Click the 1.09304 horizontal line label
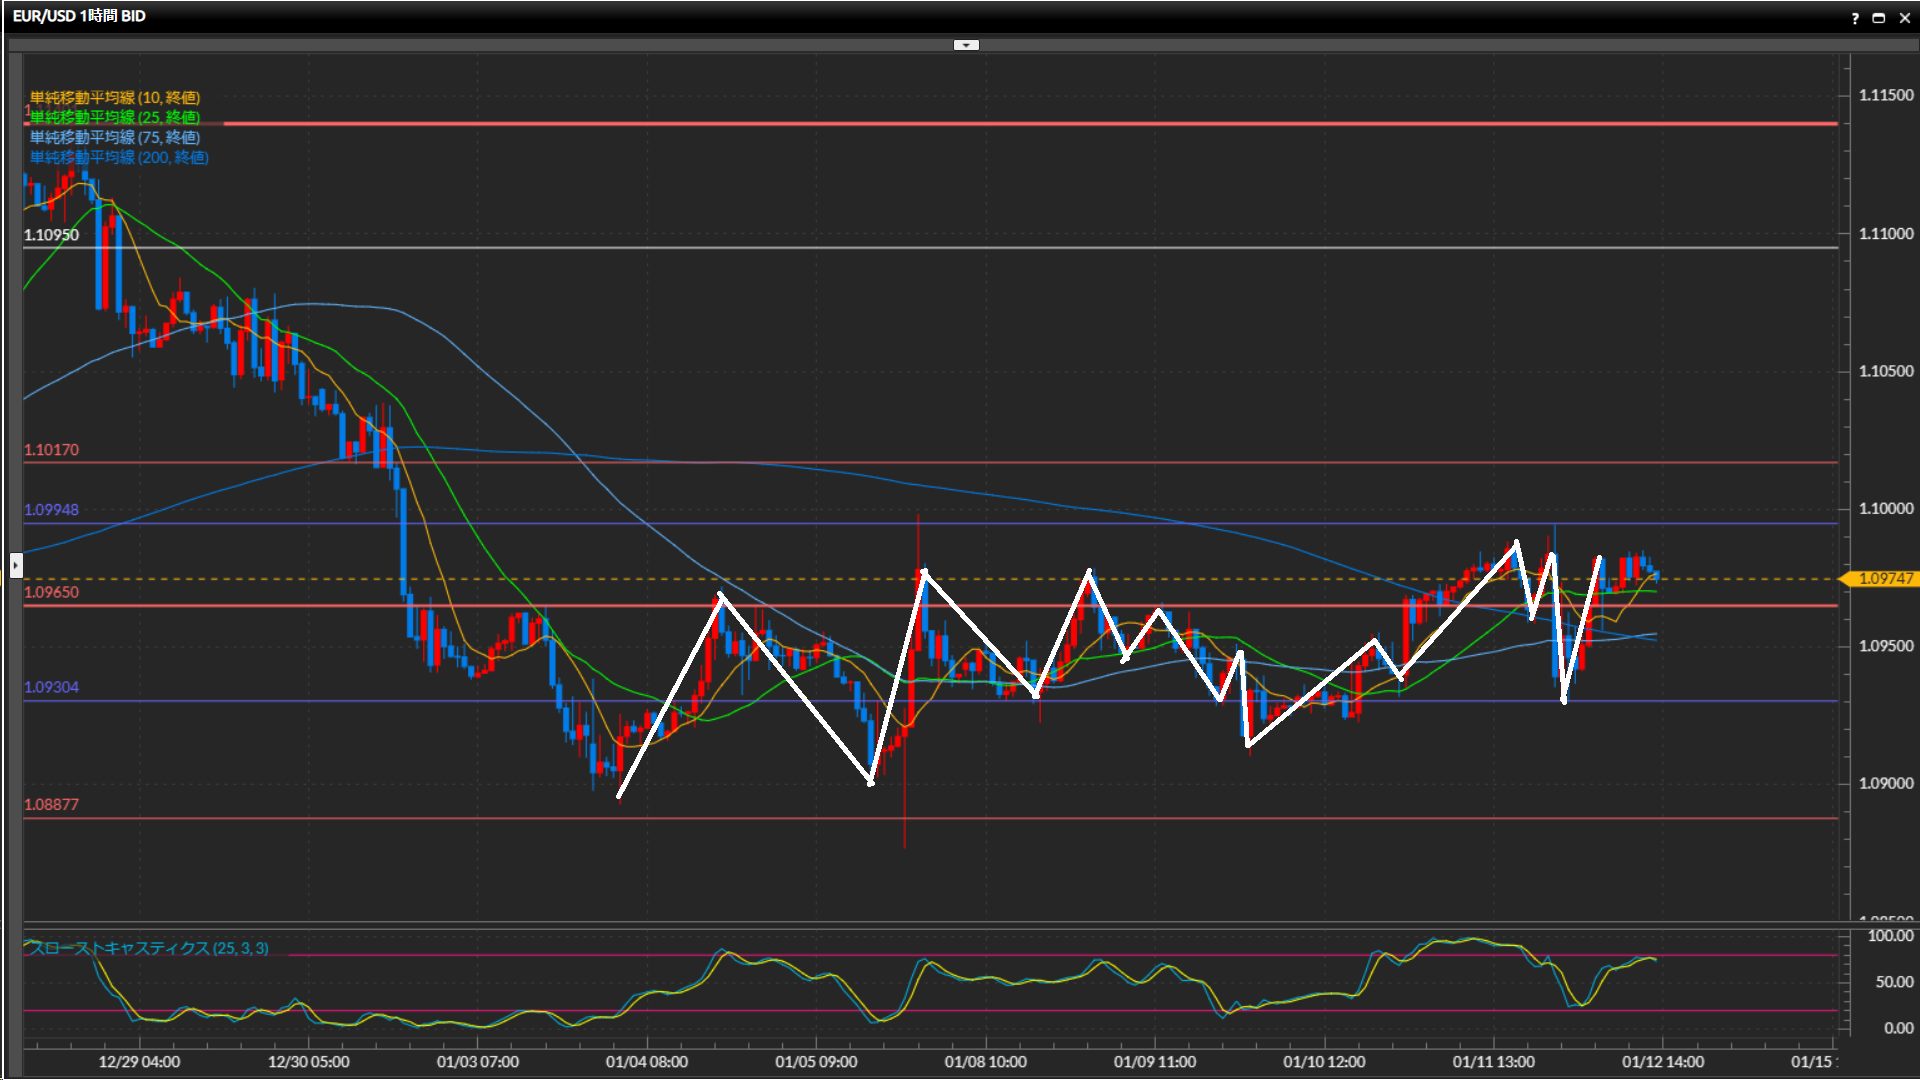This screenshot has height=1080, width=1920. [51, 687]
